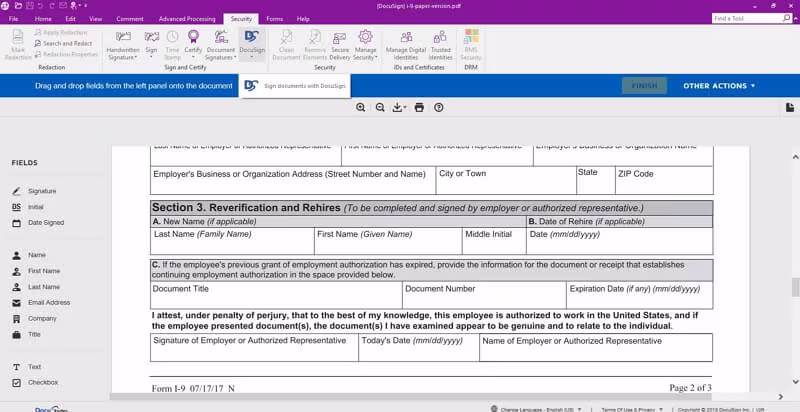Click the email envelope icon in title bar
This screenshot has height=412, width=800.
(x=63, y=6)
